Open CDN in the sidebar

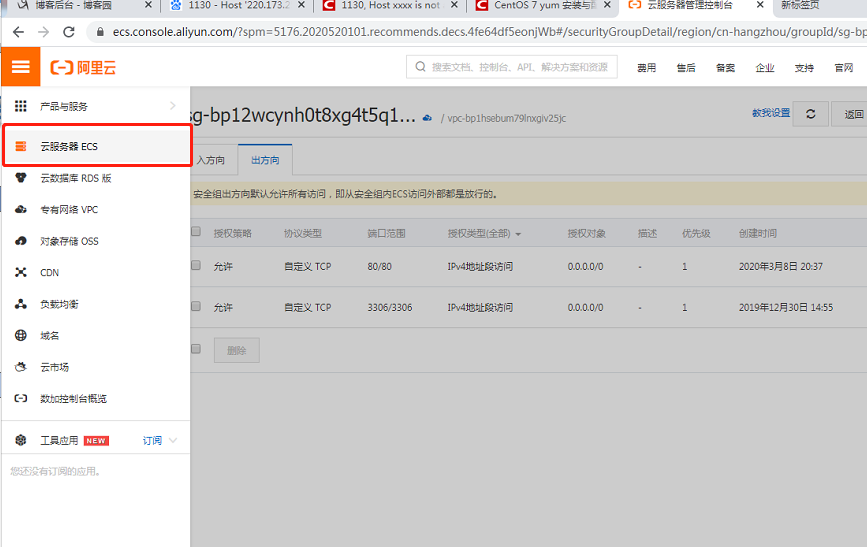(x=49, y=273)
